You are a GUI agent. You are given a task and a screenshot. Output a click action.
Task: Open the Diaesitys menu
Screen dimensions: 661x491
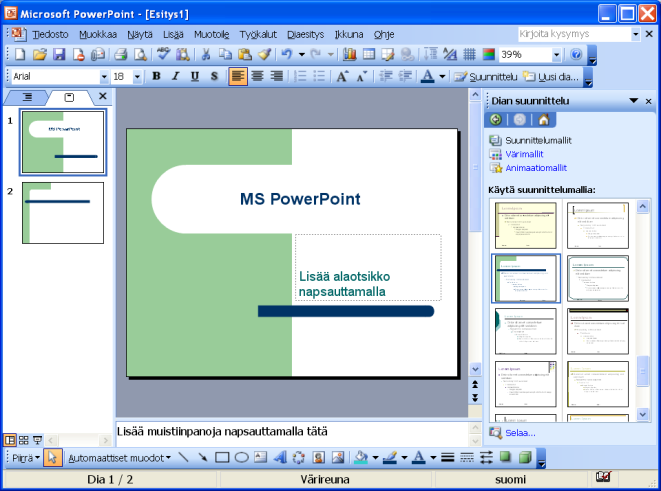[x=306, y=34]
